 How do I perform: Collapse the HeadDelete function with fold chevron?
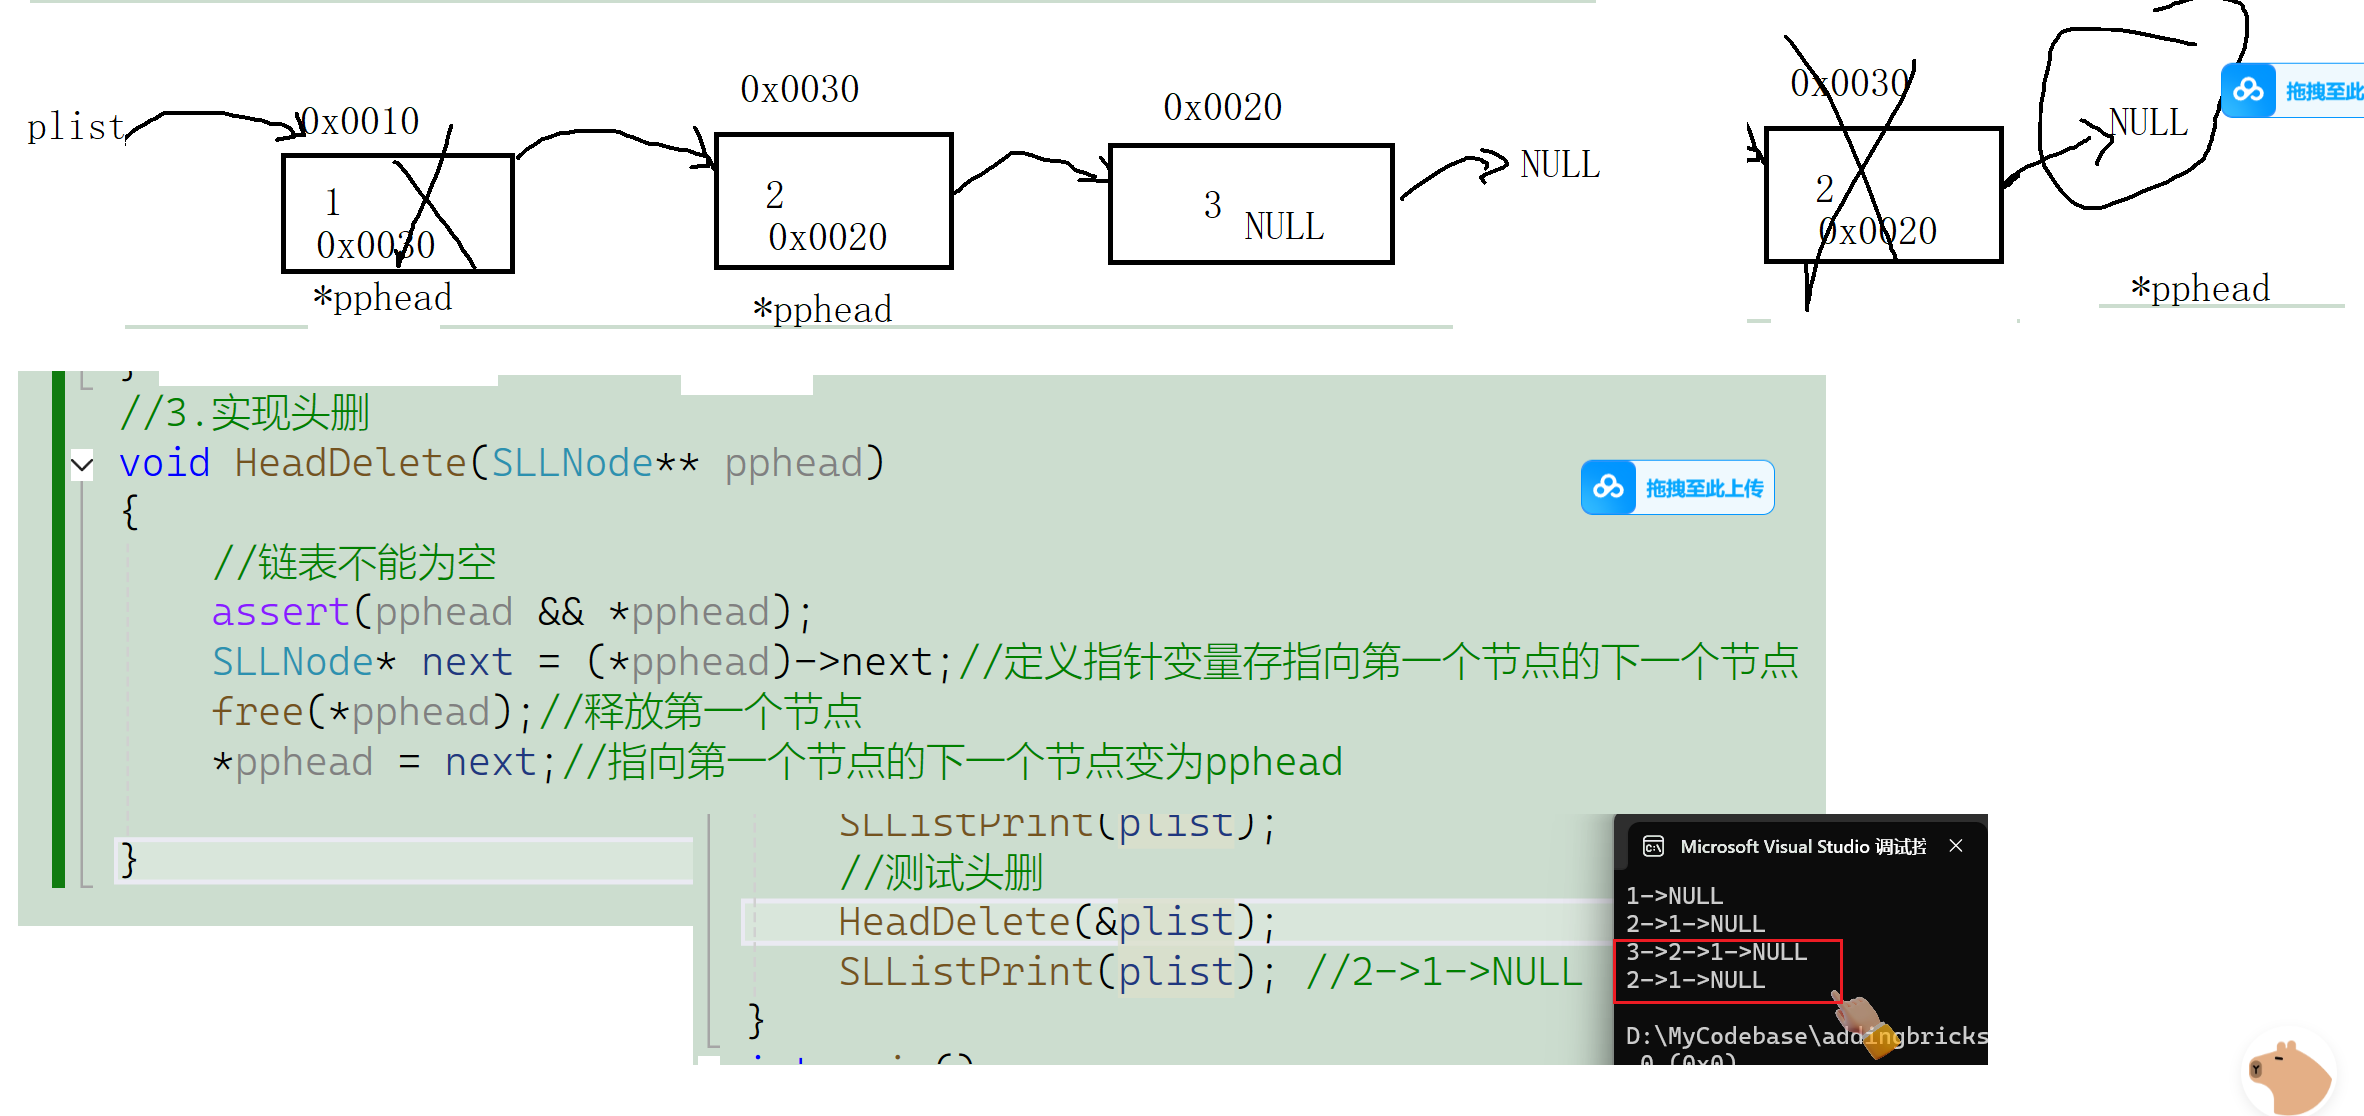[82, 464]
